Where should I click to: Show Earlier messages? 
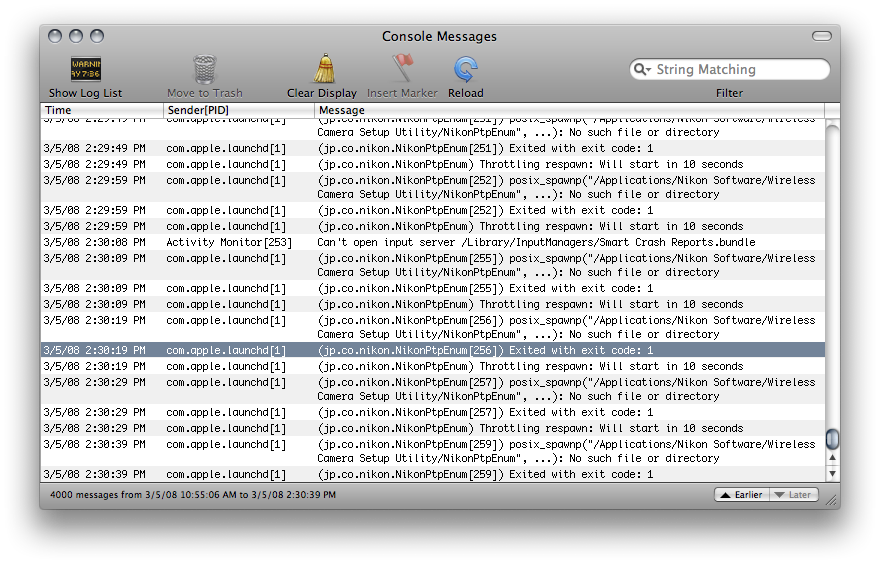[x=741, y=494]
